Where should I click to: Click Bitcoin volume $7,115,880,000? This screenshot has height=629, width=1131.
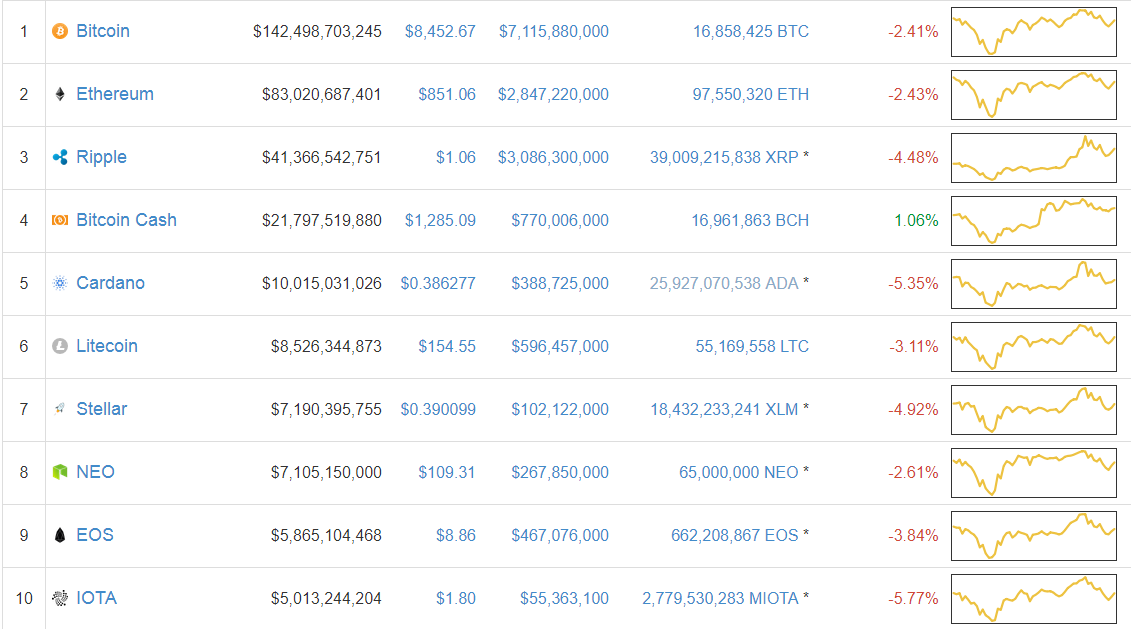(x=554, y=32)
